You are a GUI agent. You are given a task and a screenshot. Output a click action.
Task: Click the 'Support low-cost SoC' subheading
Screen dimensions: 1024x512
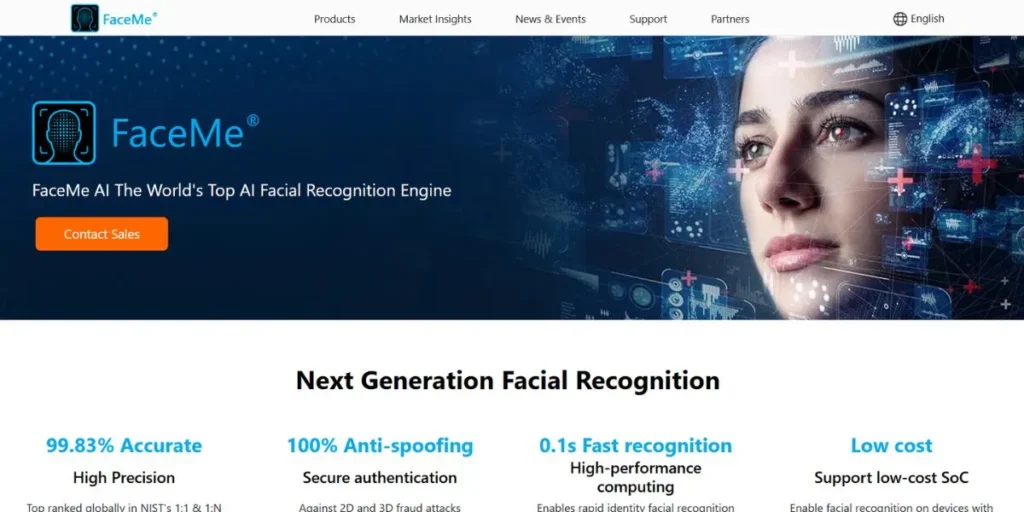891,477
